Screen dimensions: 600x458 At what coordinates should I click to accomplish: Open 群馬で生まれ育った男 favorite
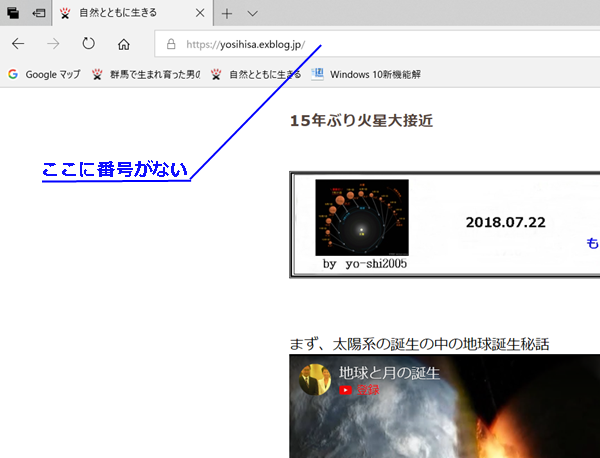146,74
